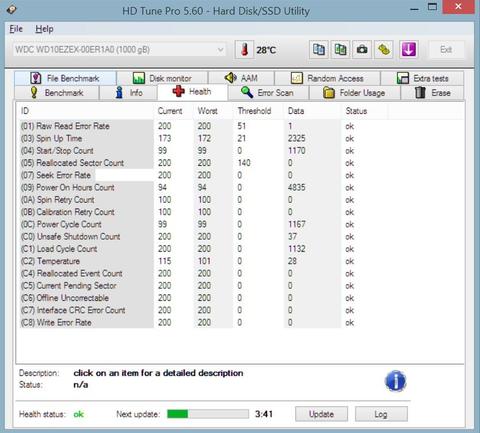Switch to Info tab
Viewport: 480px width, 433px height.
[128, 93]
